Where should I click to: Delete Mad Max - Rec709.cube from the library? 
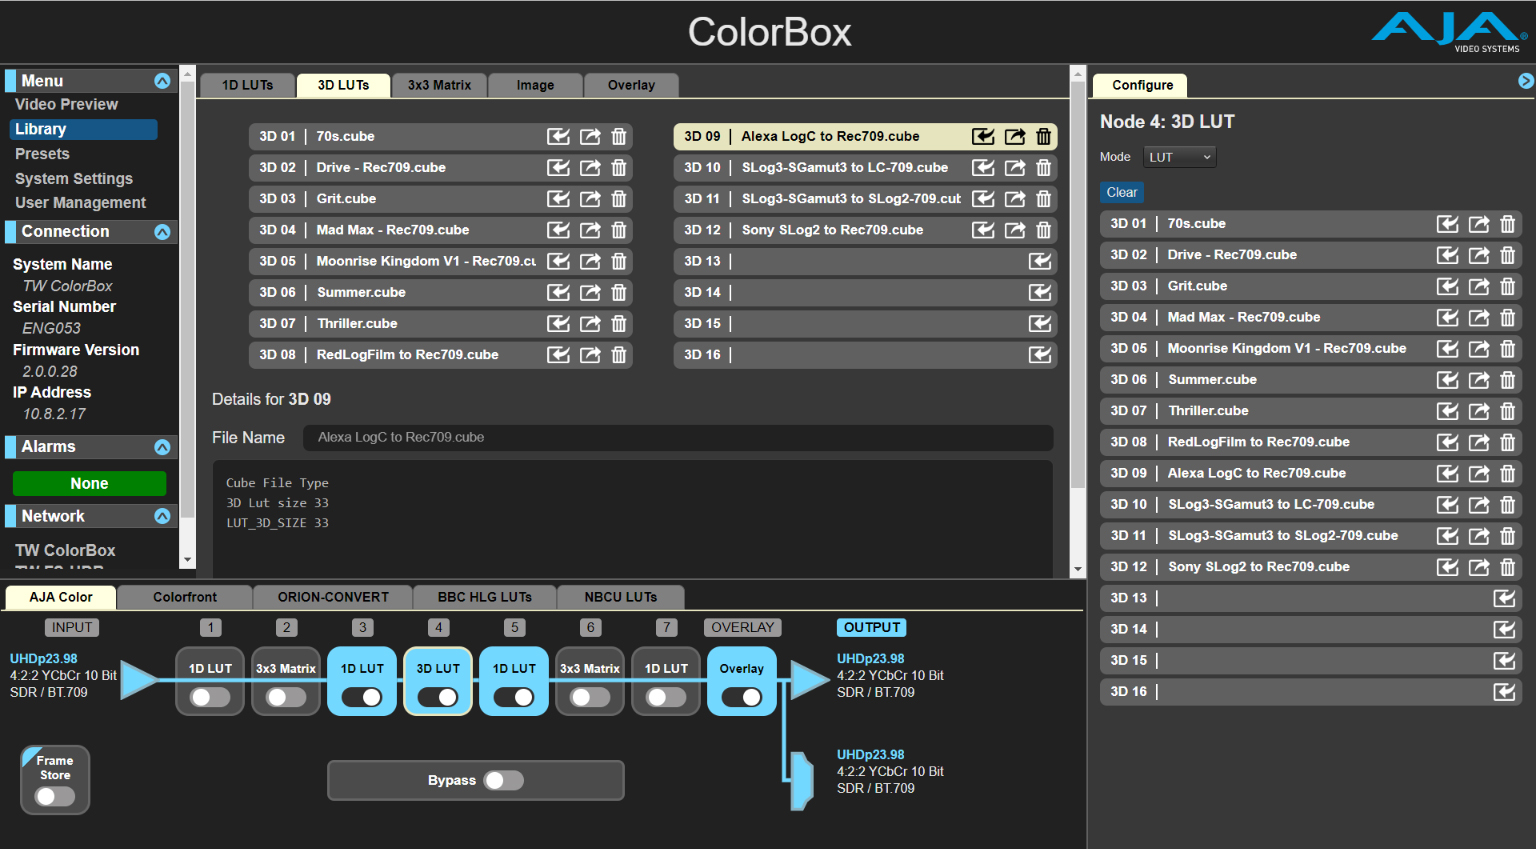pos(619,230)
